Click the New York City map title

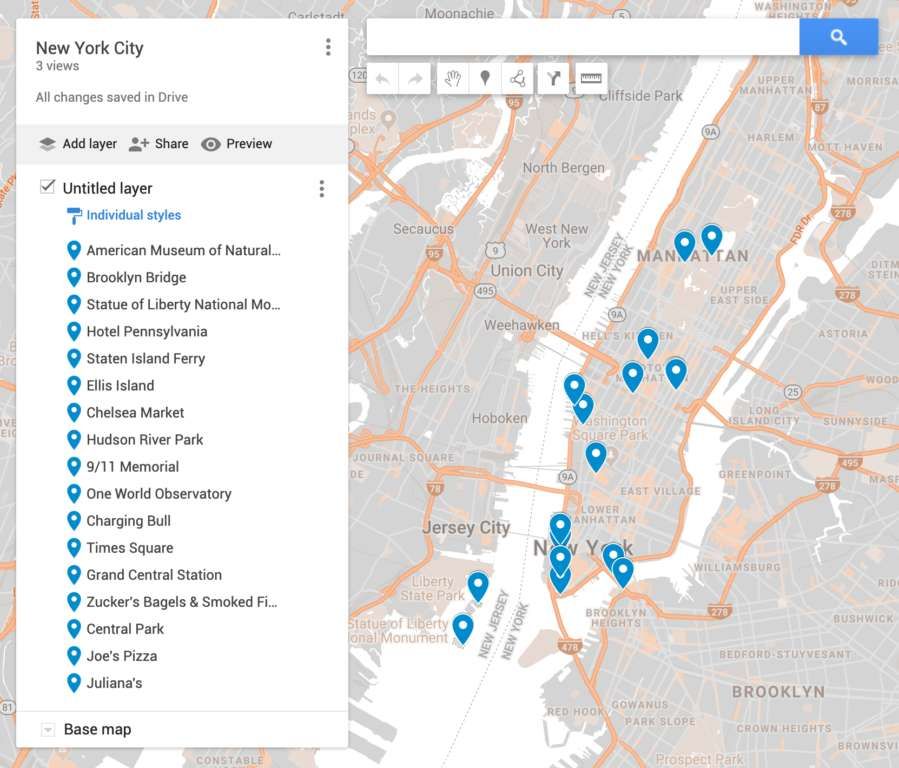point(89,48)
